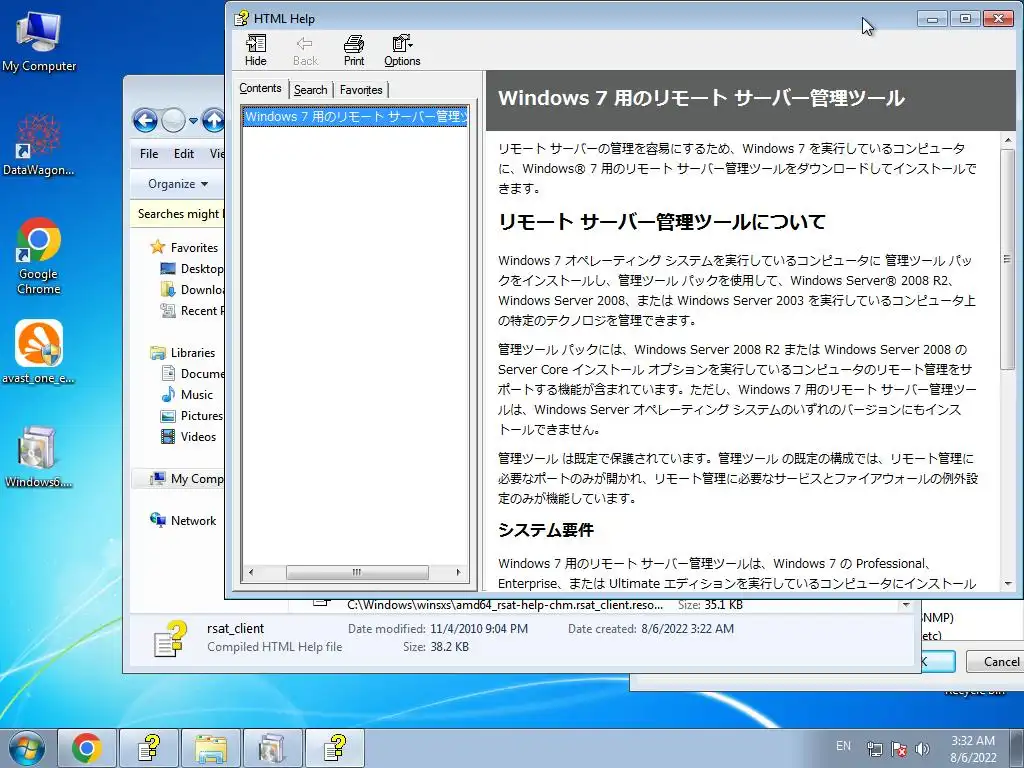
Task: Select the Windows6 installer desktop icon
Action: point(39,457)
